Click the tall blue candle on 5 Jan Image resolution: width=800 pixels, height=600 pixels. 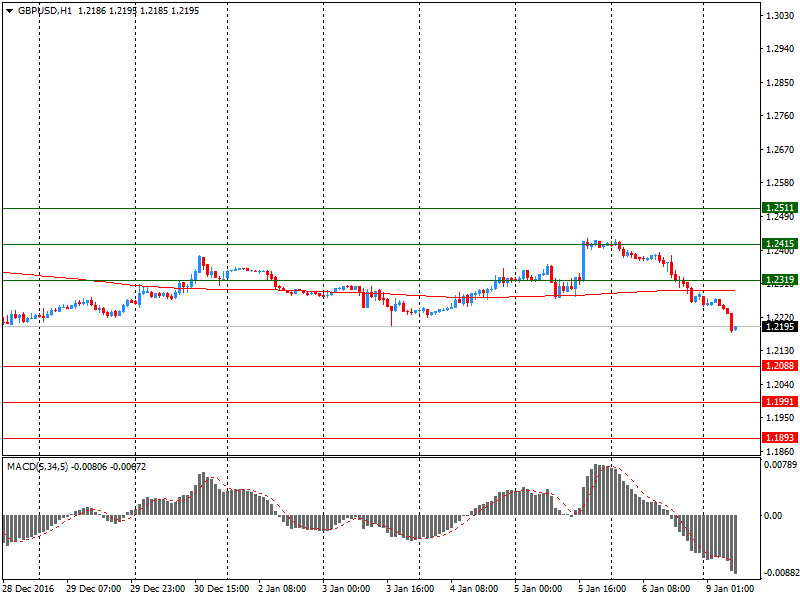pyautogui.click(x=584, y=261)
